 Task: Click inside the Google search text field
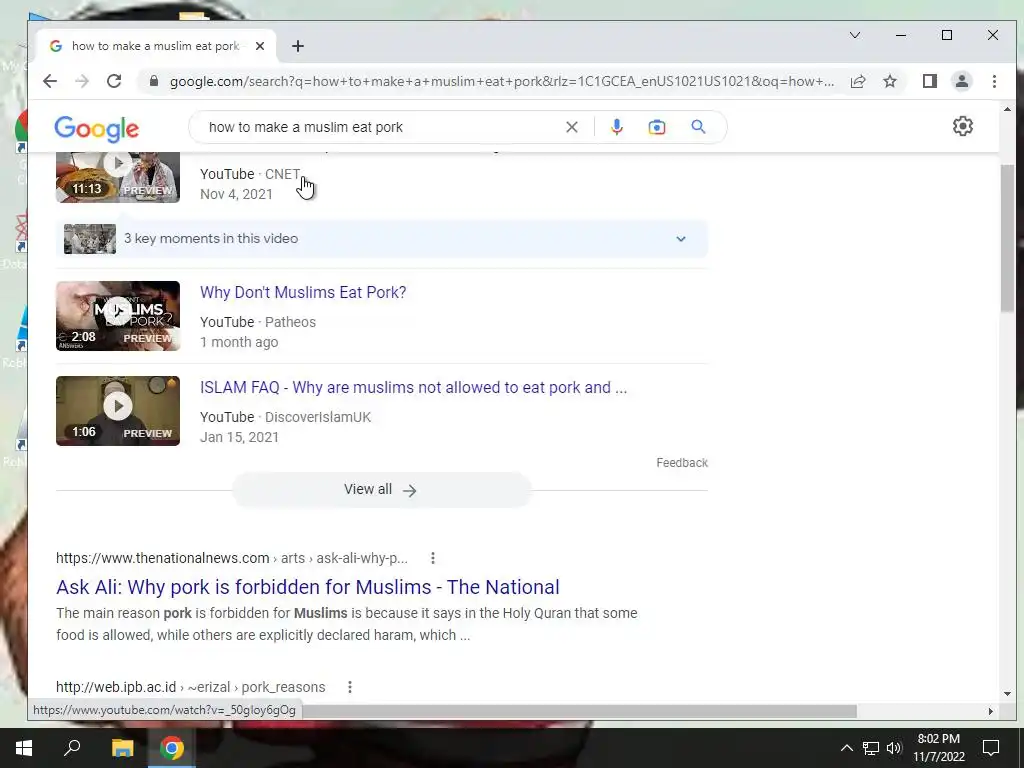coord(382,127)
